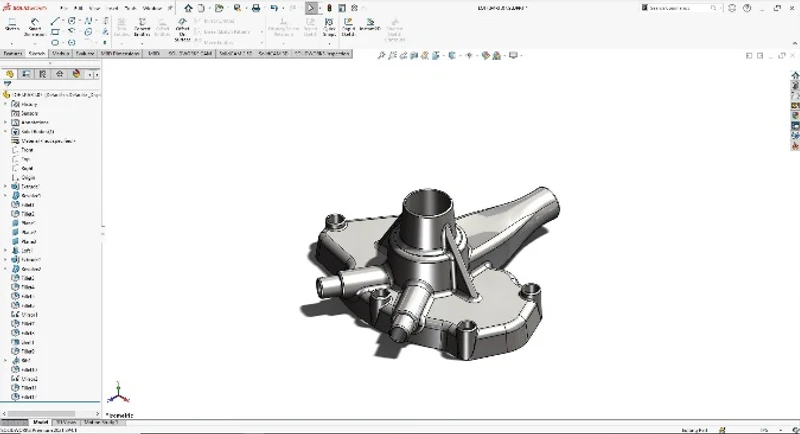Switch to the Evaluate ribbon tab
Image resolution: width=800 pixels, height=434 pixels.
click(85, 53)
